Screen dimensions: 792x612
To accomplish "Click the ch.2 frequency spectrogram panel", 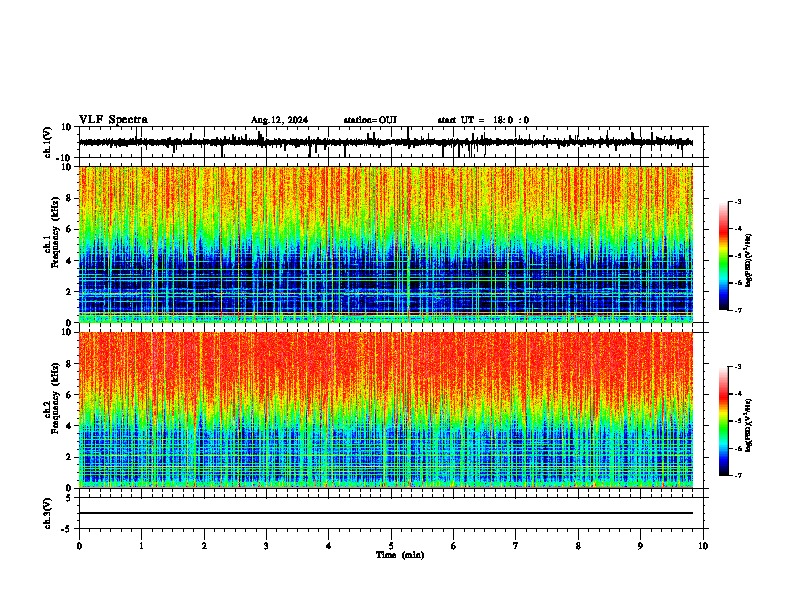I will click(386, 410).
